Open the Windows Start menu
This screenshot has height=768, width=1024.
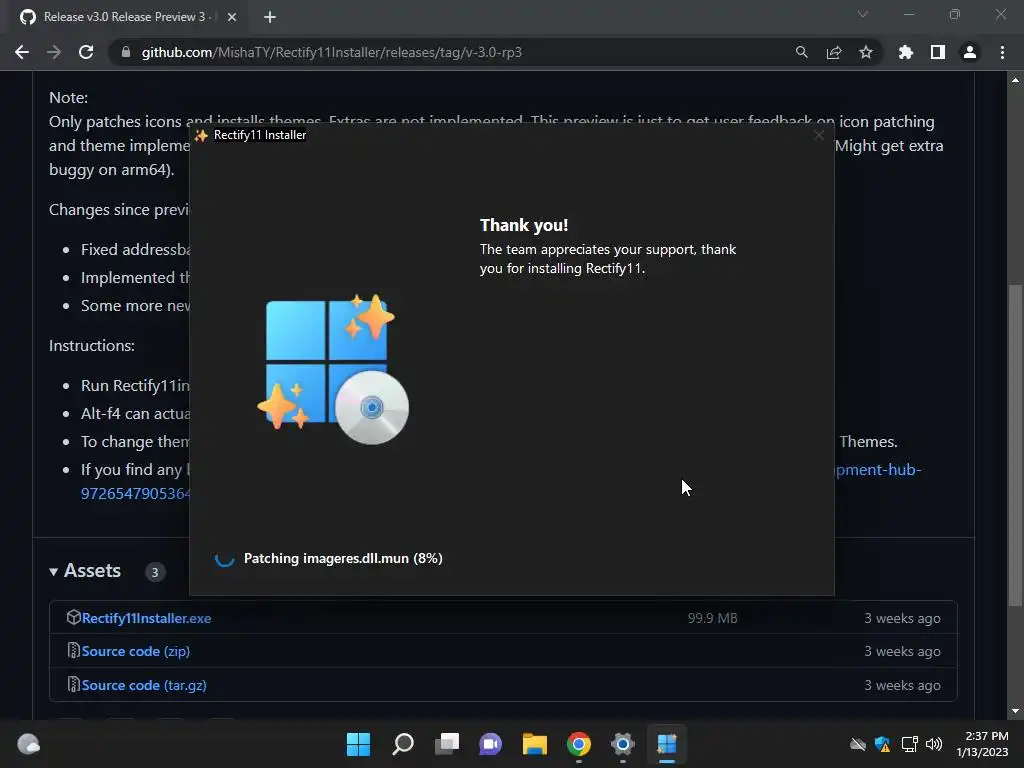coord(358,744)
